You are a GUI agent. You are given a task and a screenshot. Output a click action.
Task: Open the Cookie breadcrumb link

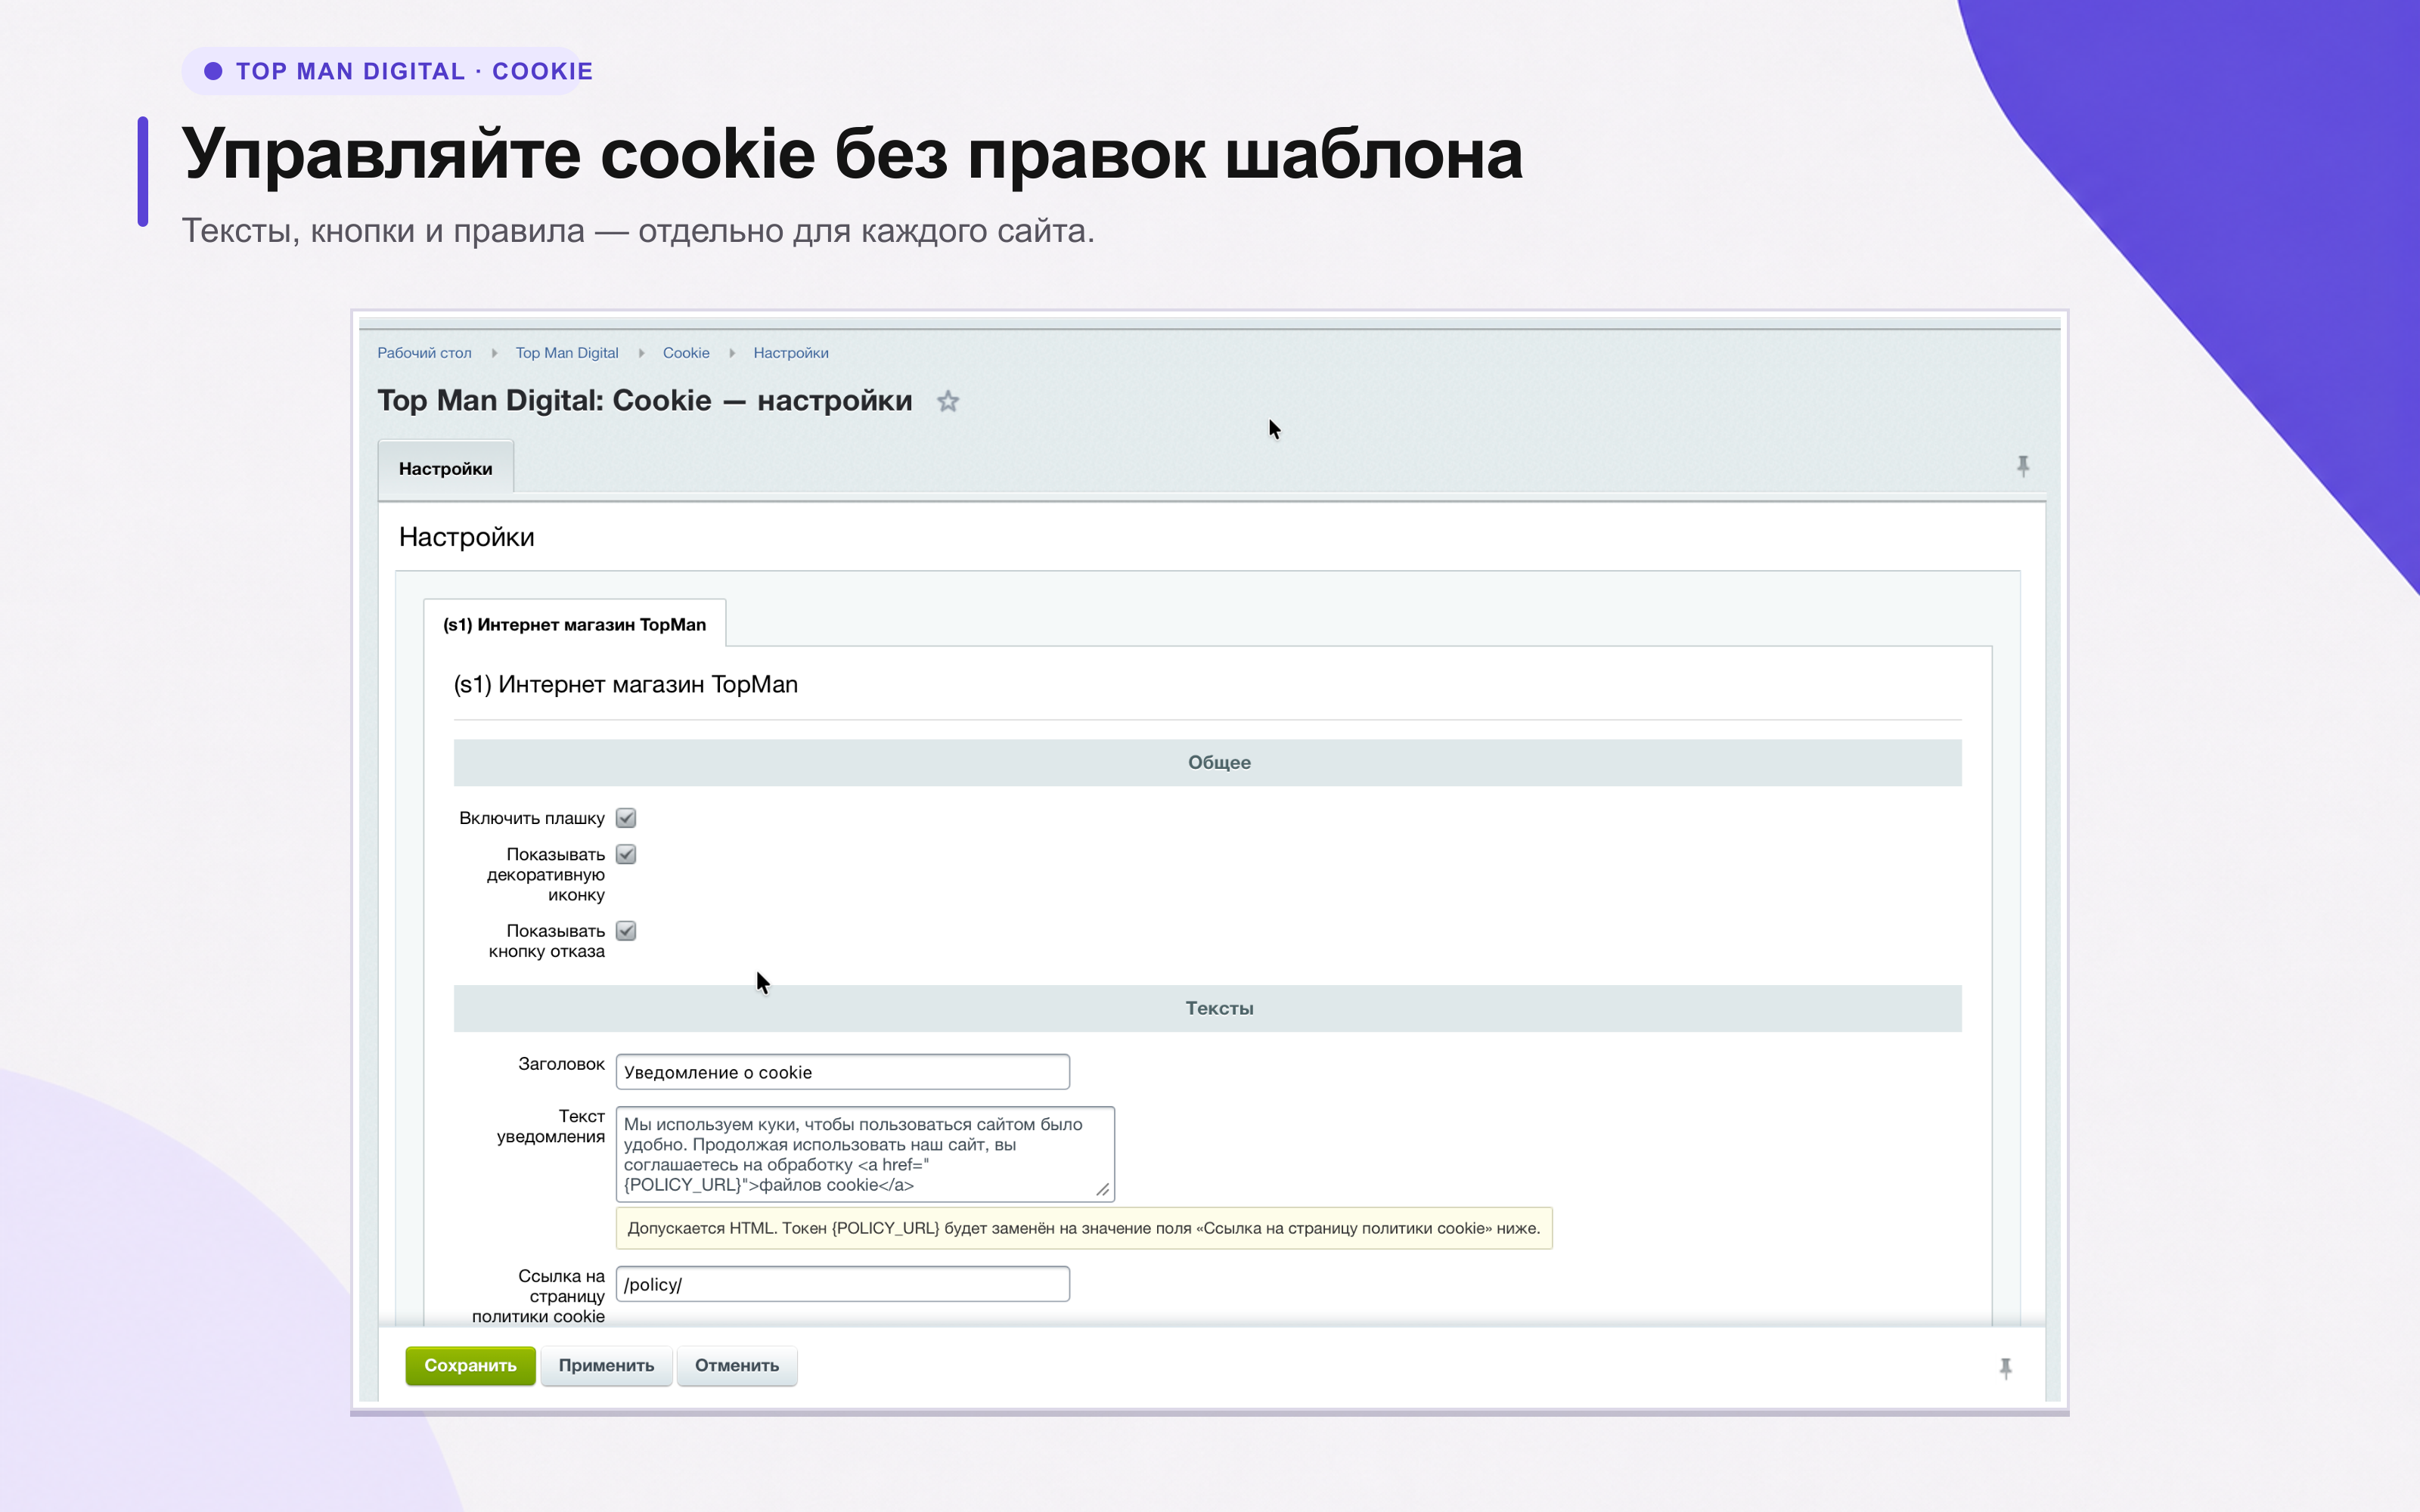pos(686,353)
